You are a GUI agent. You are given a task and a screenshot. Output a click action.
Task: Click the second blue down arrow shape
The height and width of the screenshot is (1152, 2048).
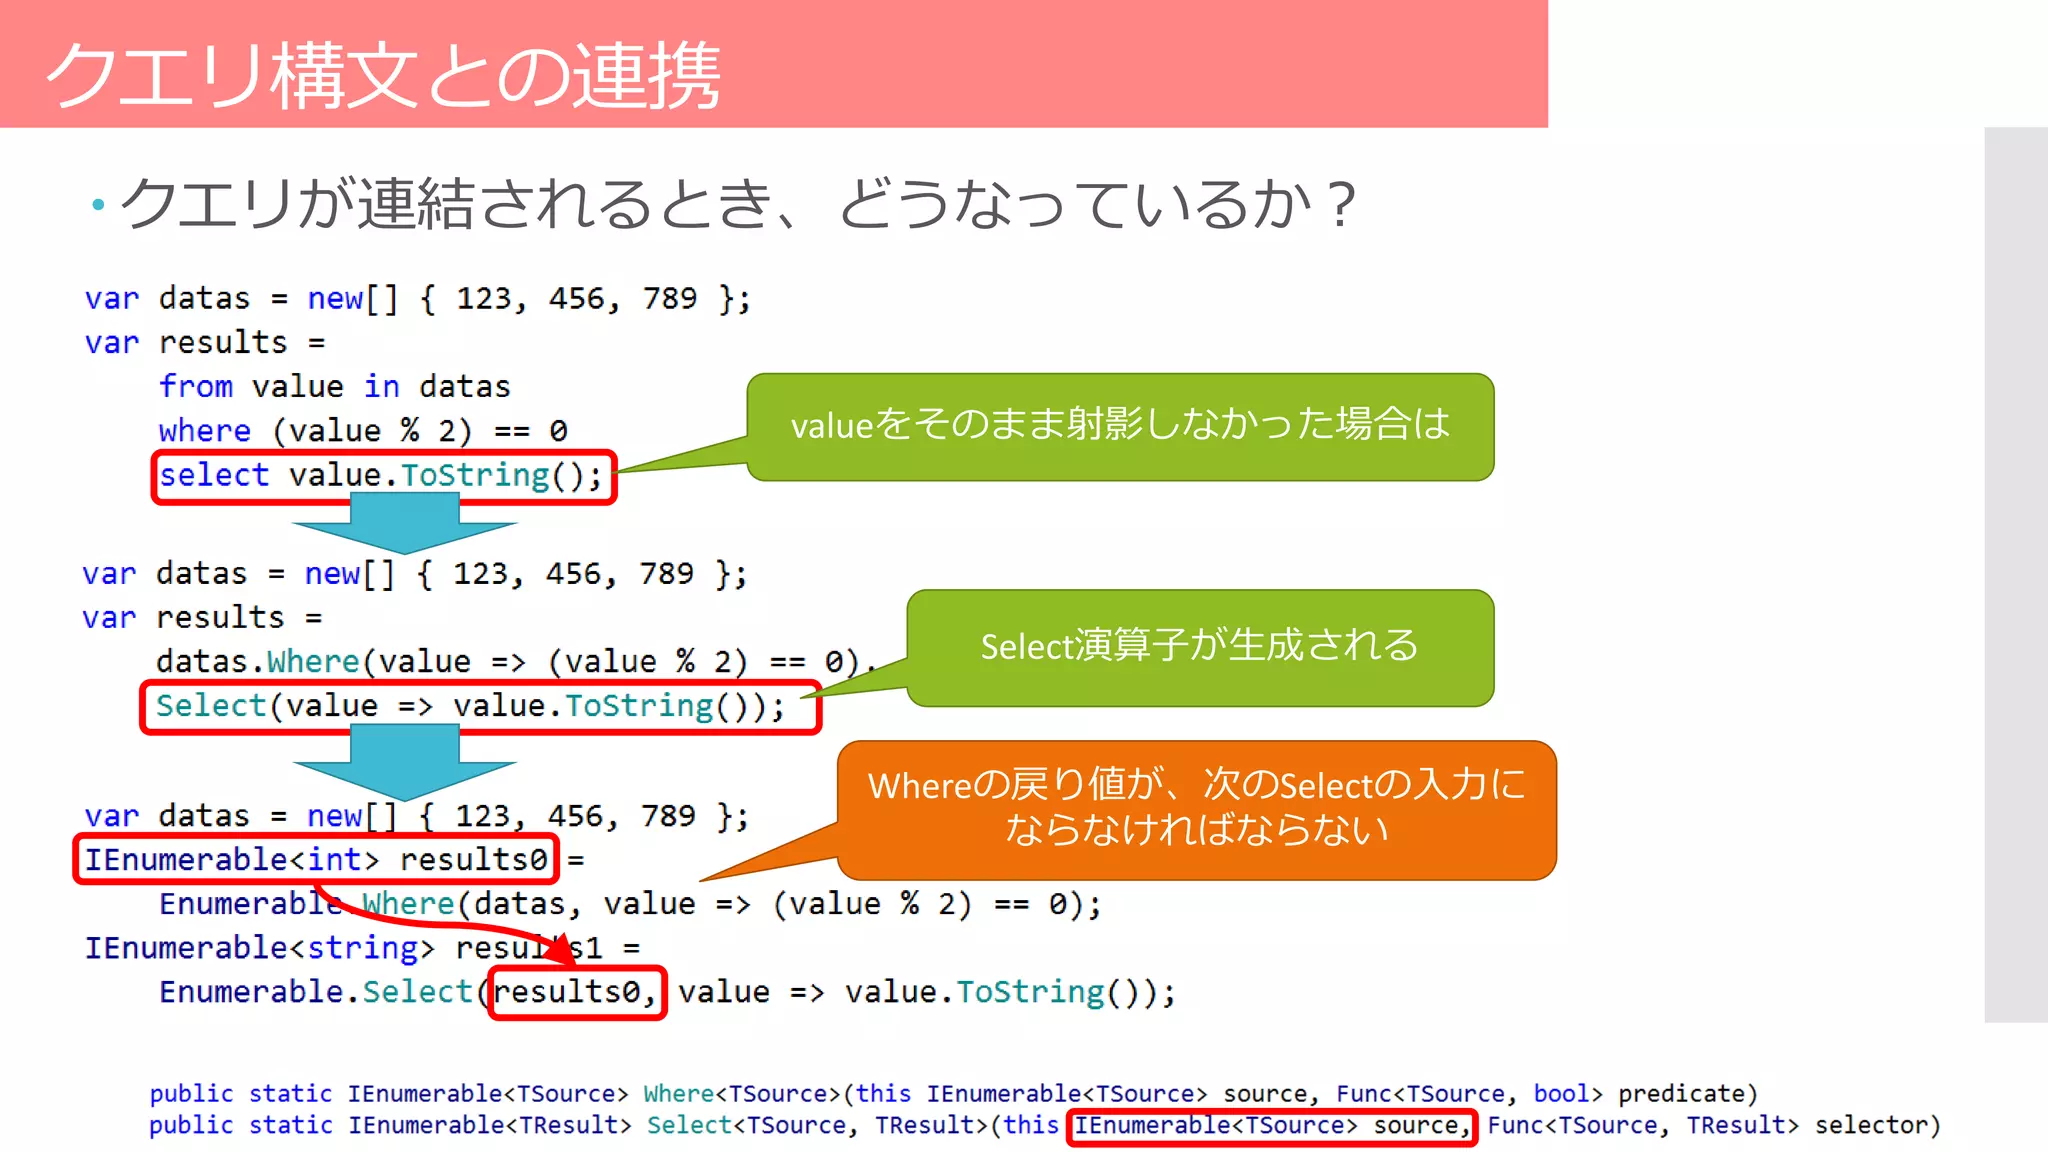tap(405, 762)
